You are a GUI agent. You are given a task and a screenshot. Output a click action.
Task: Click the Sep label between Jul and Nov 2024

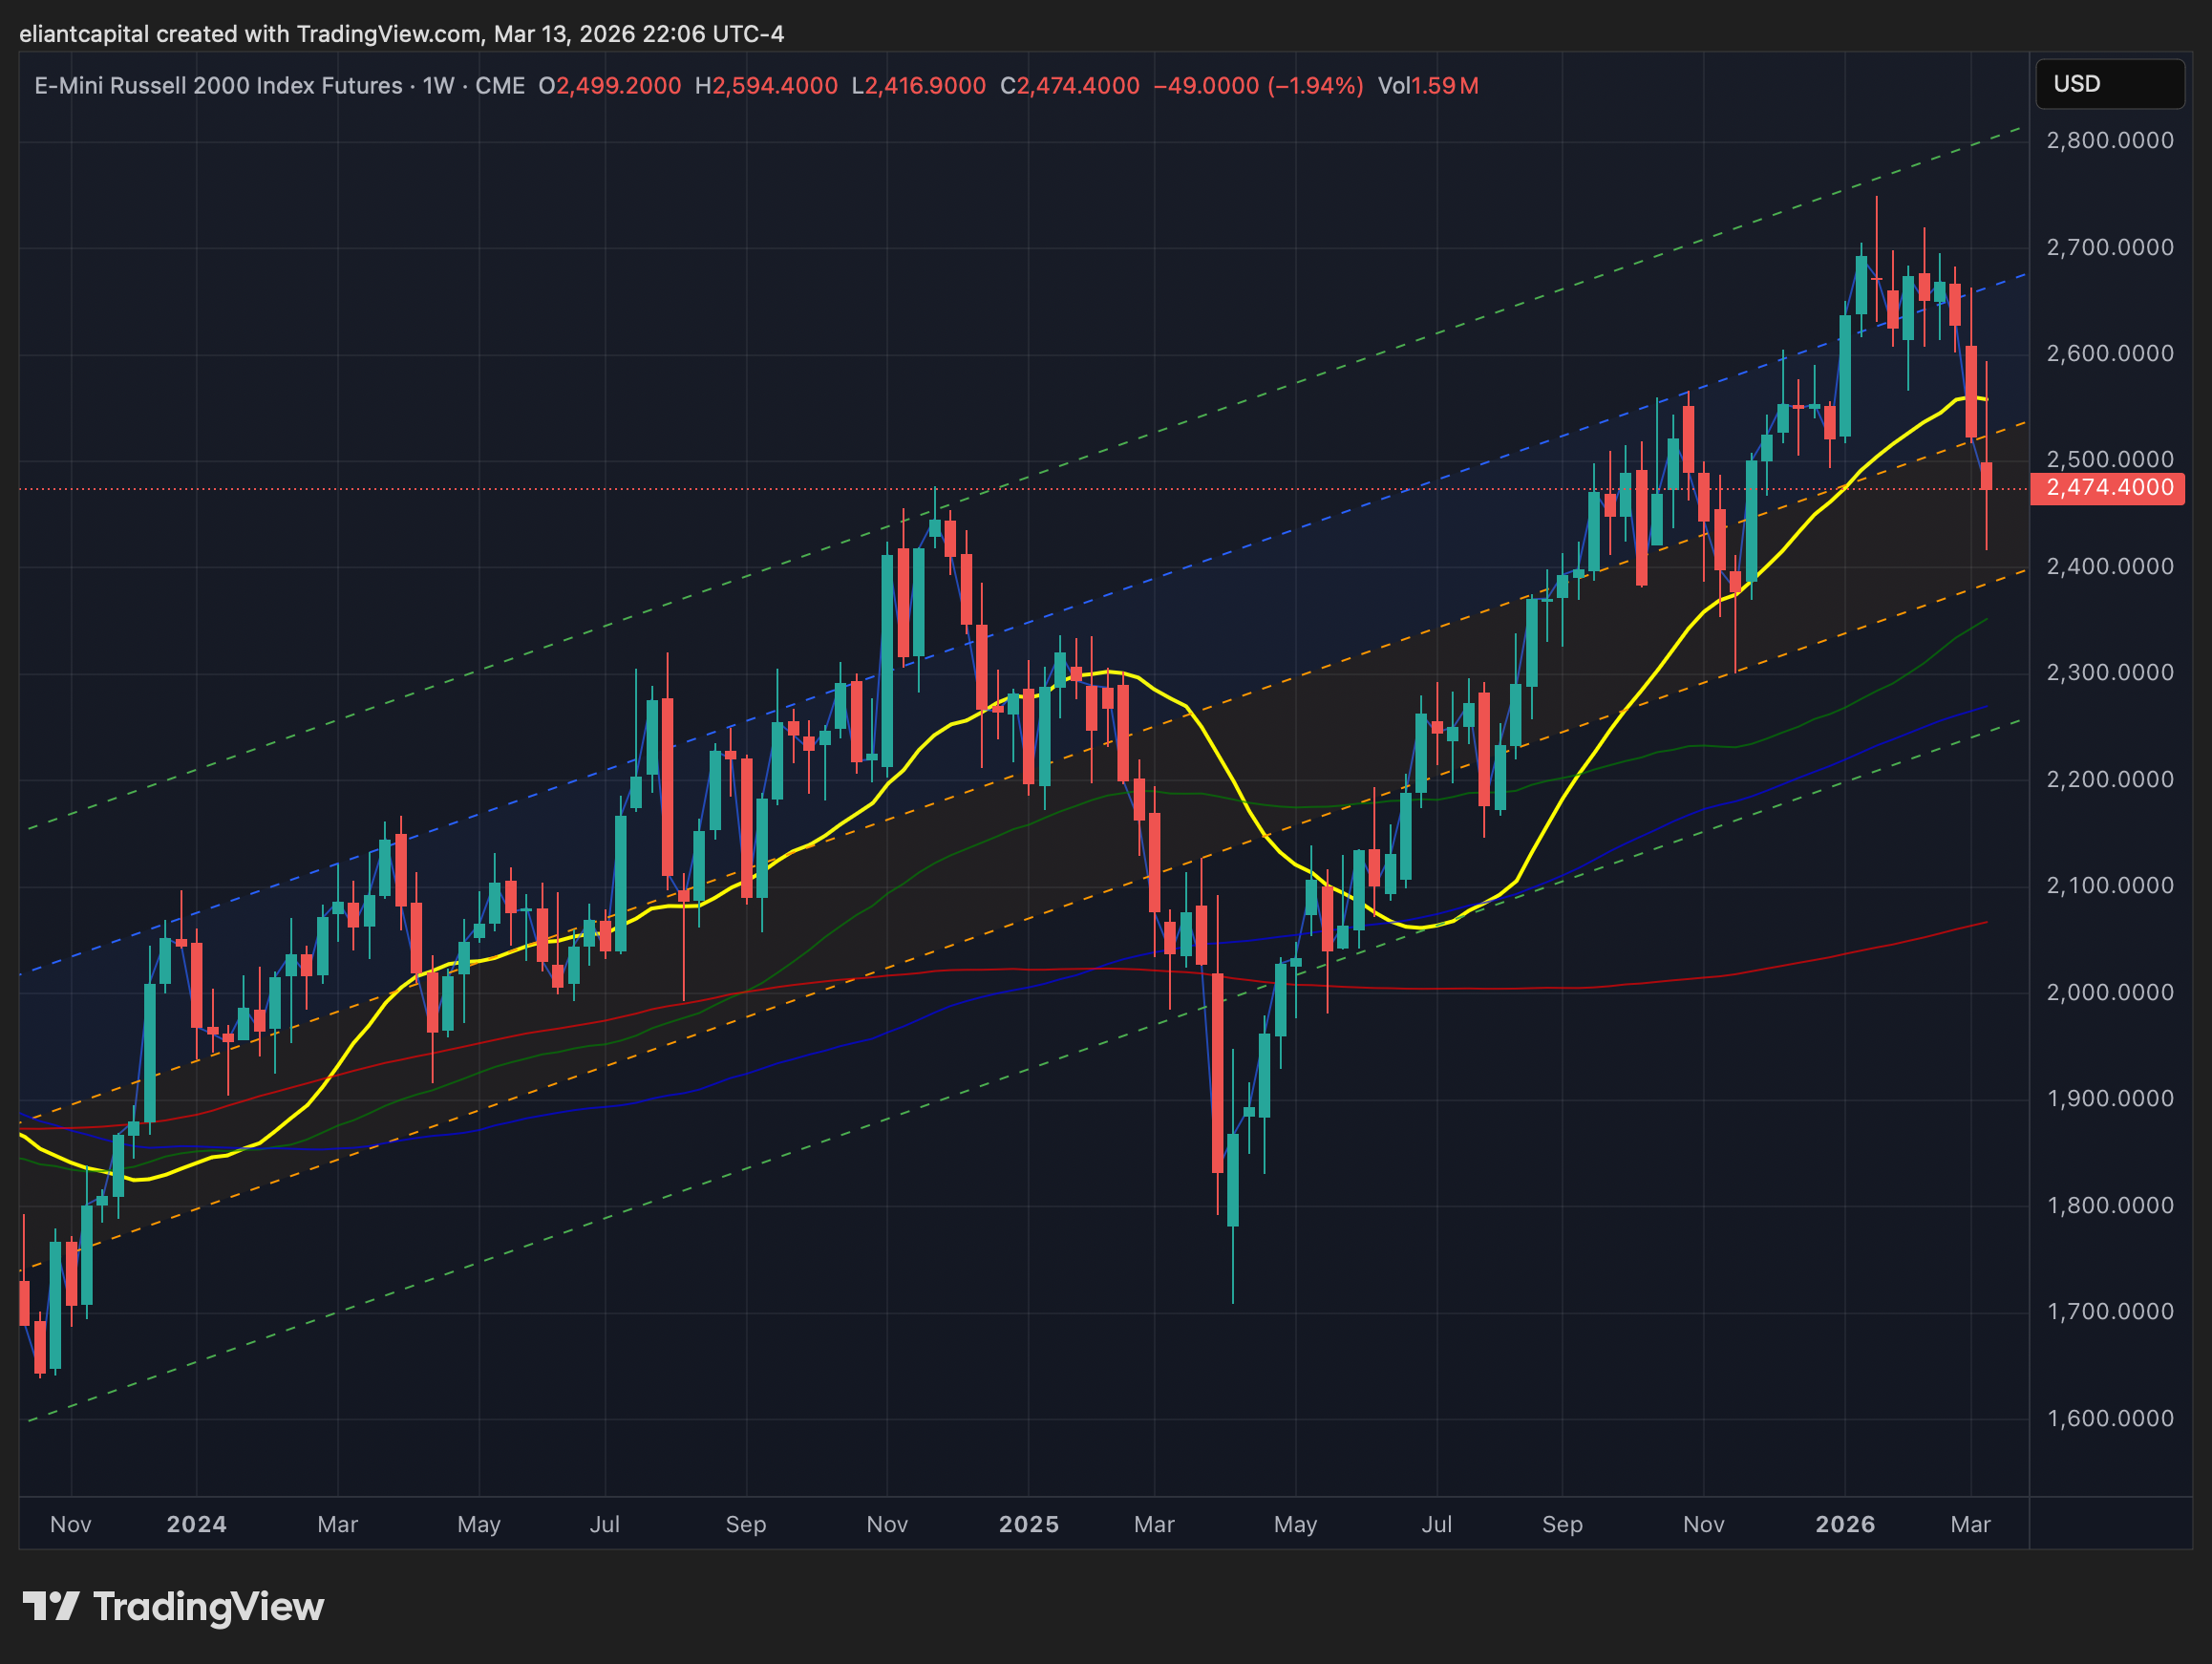[745, 1524]
